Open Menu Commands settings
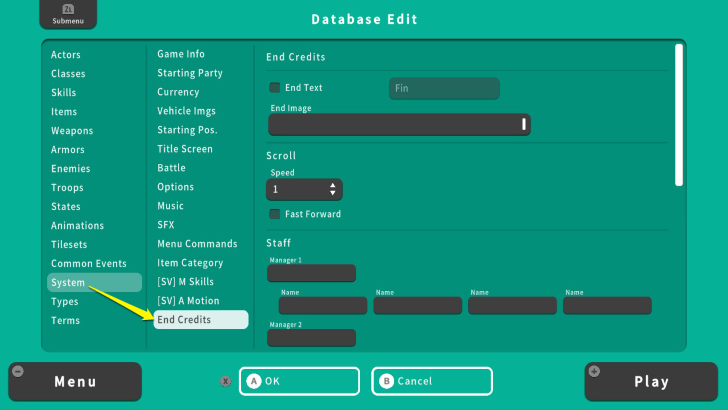Image resolution: width=728 pixels, height=410 pixels. pyautogui.click(x=197, y=244)
